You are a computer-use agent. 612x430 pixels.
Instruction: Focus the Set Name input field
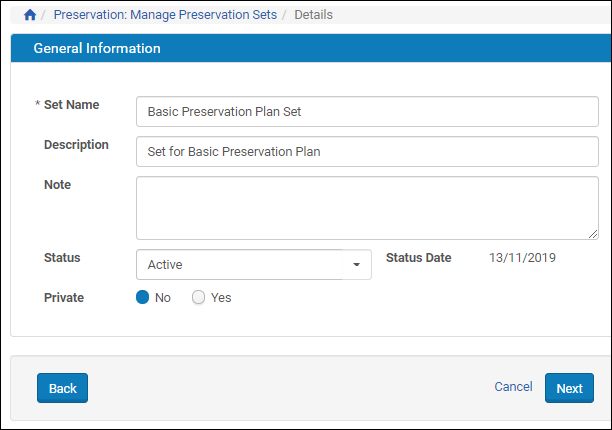pyautogui.click(x=367, y=112)
